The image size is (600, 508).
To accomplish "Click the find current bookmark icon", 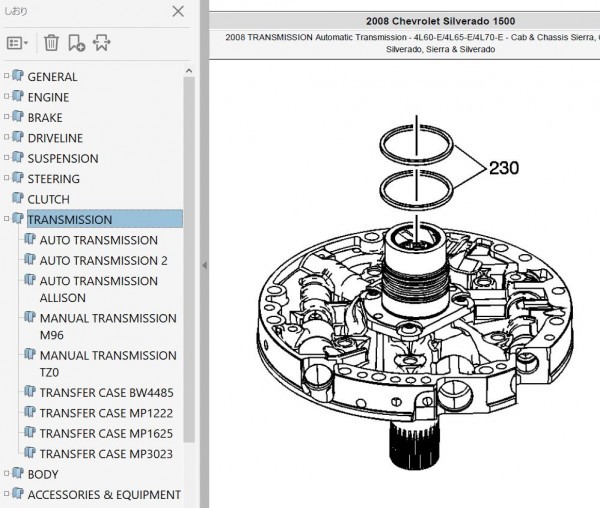I will click(101, 42).
